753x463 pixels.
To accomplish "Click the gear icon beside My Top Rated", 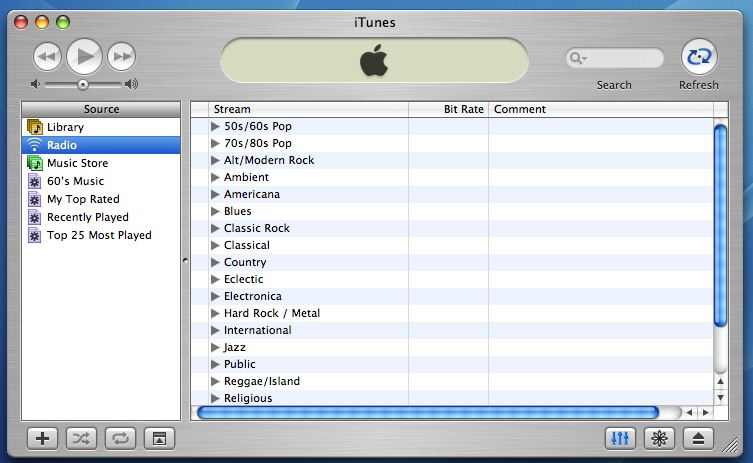I will click(x=34, y=199).
